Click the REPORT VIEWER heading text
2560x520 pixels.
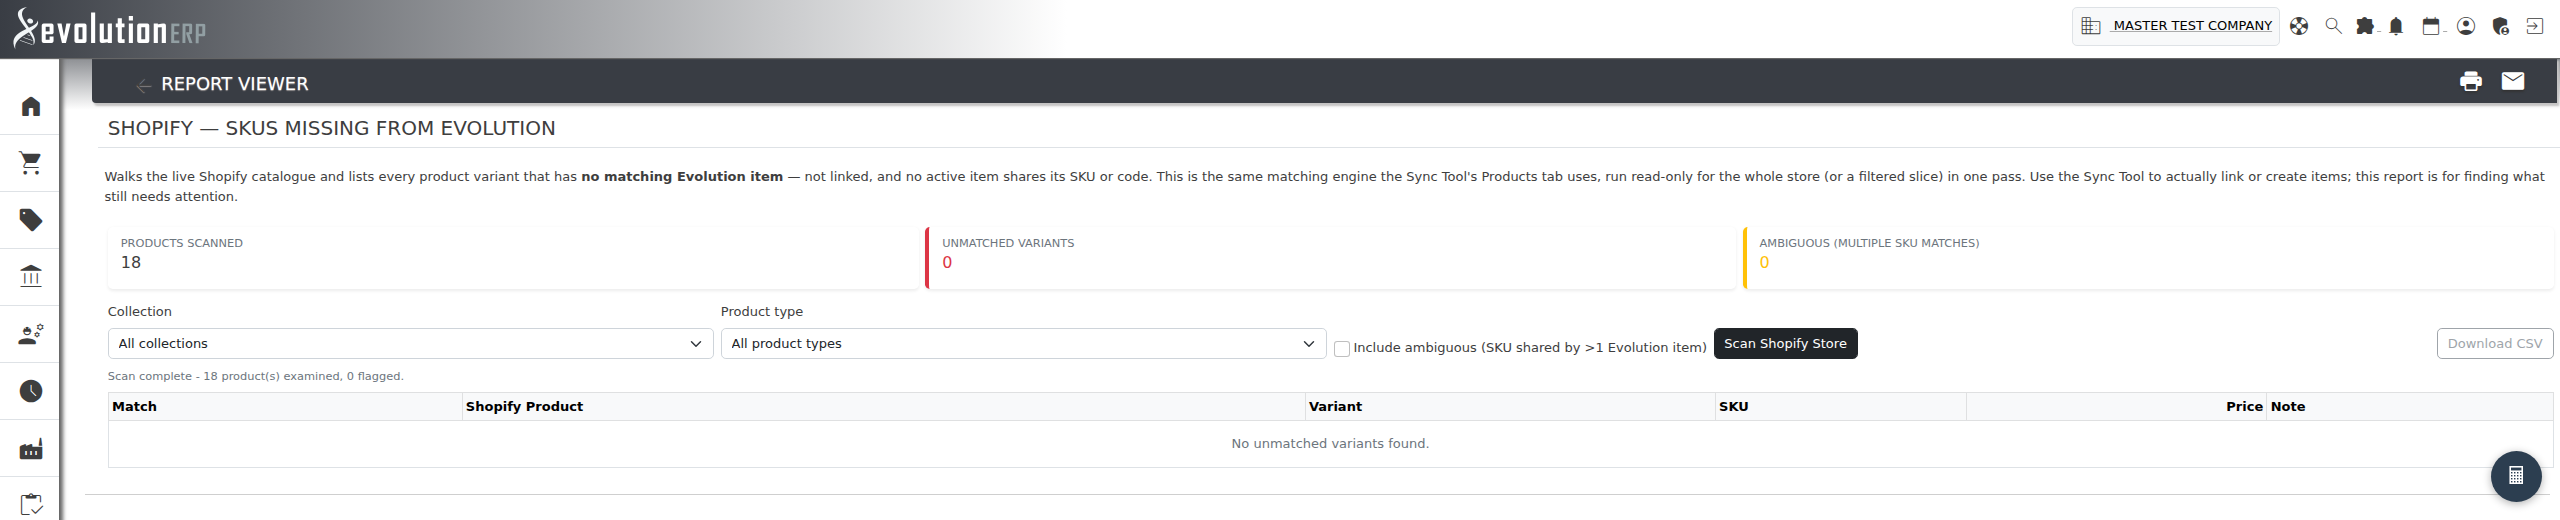click(x=234, y=84)
